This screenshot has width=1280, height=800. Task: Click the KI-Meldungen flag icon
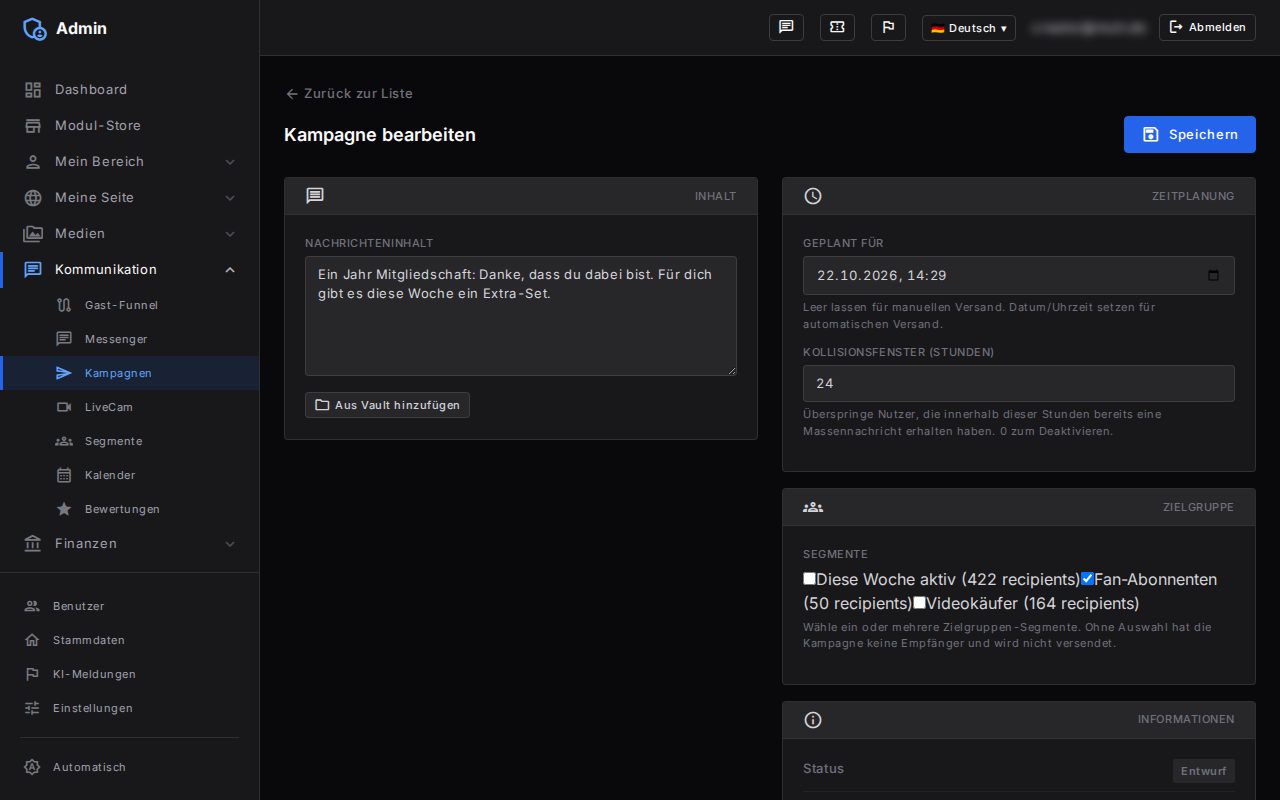click(32, 674)
